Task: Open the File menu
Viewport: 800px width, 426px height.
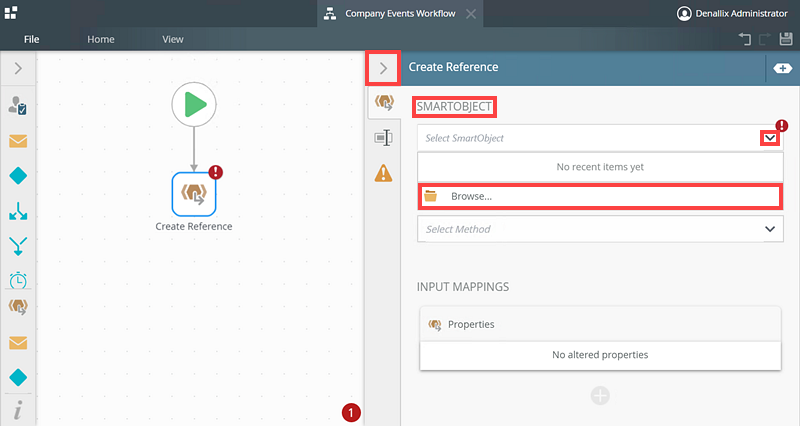Action: coord(32,39)
